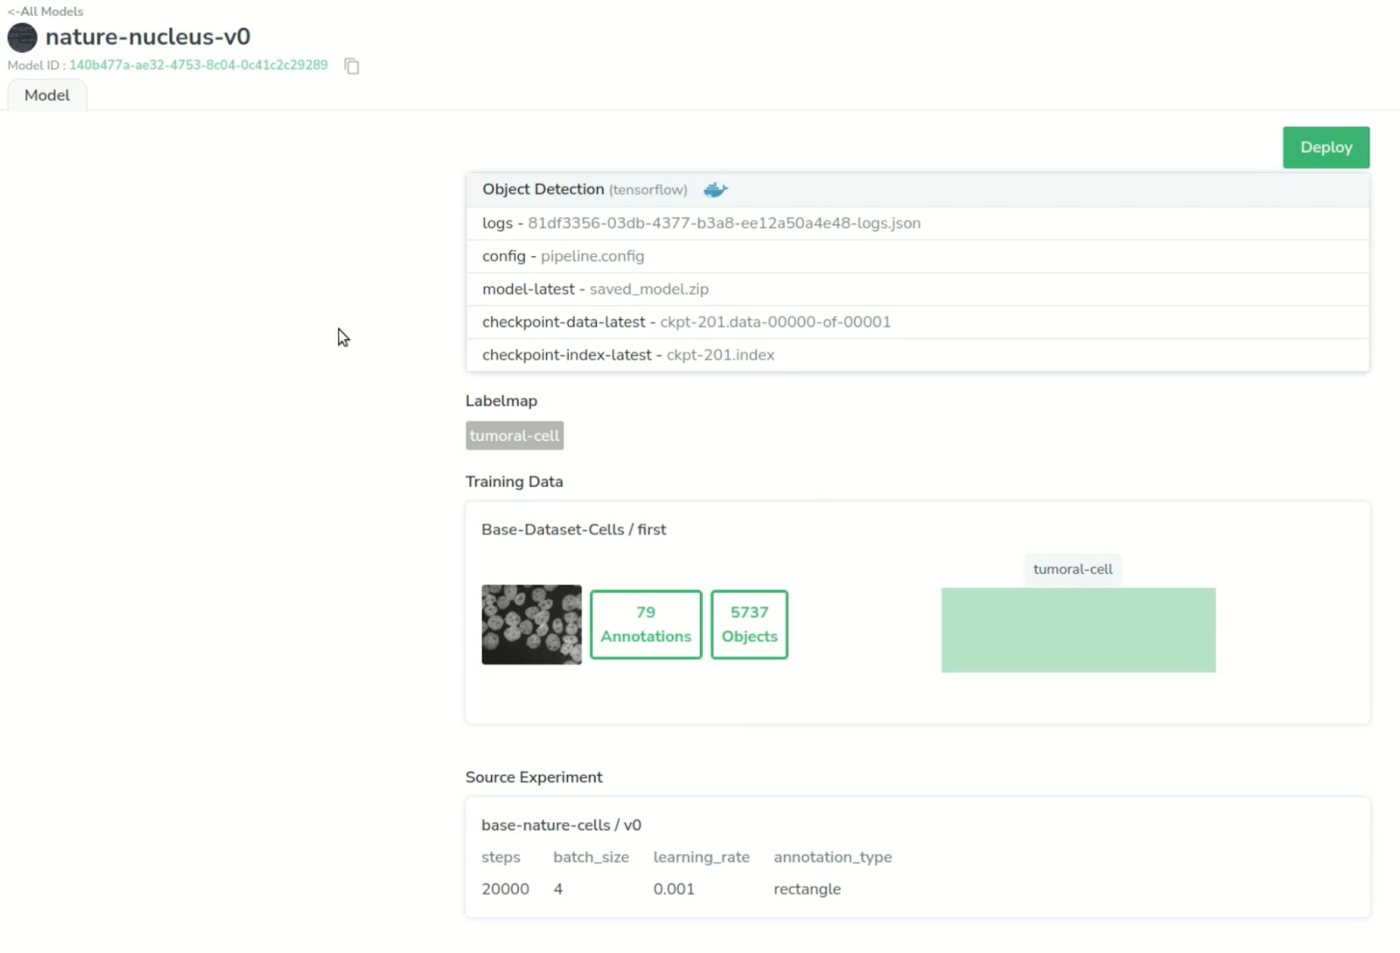The width and height of the screenshot is (1400, 953).
Task: Click the Training Data heading
Action: [514, 482]
